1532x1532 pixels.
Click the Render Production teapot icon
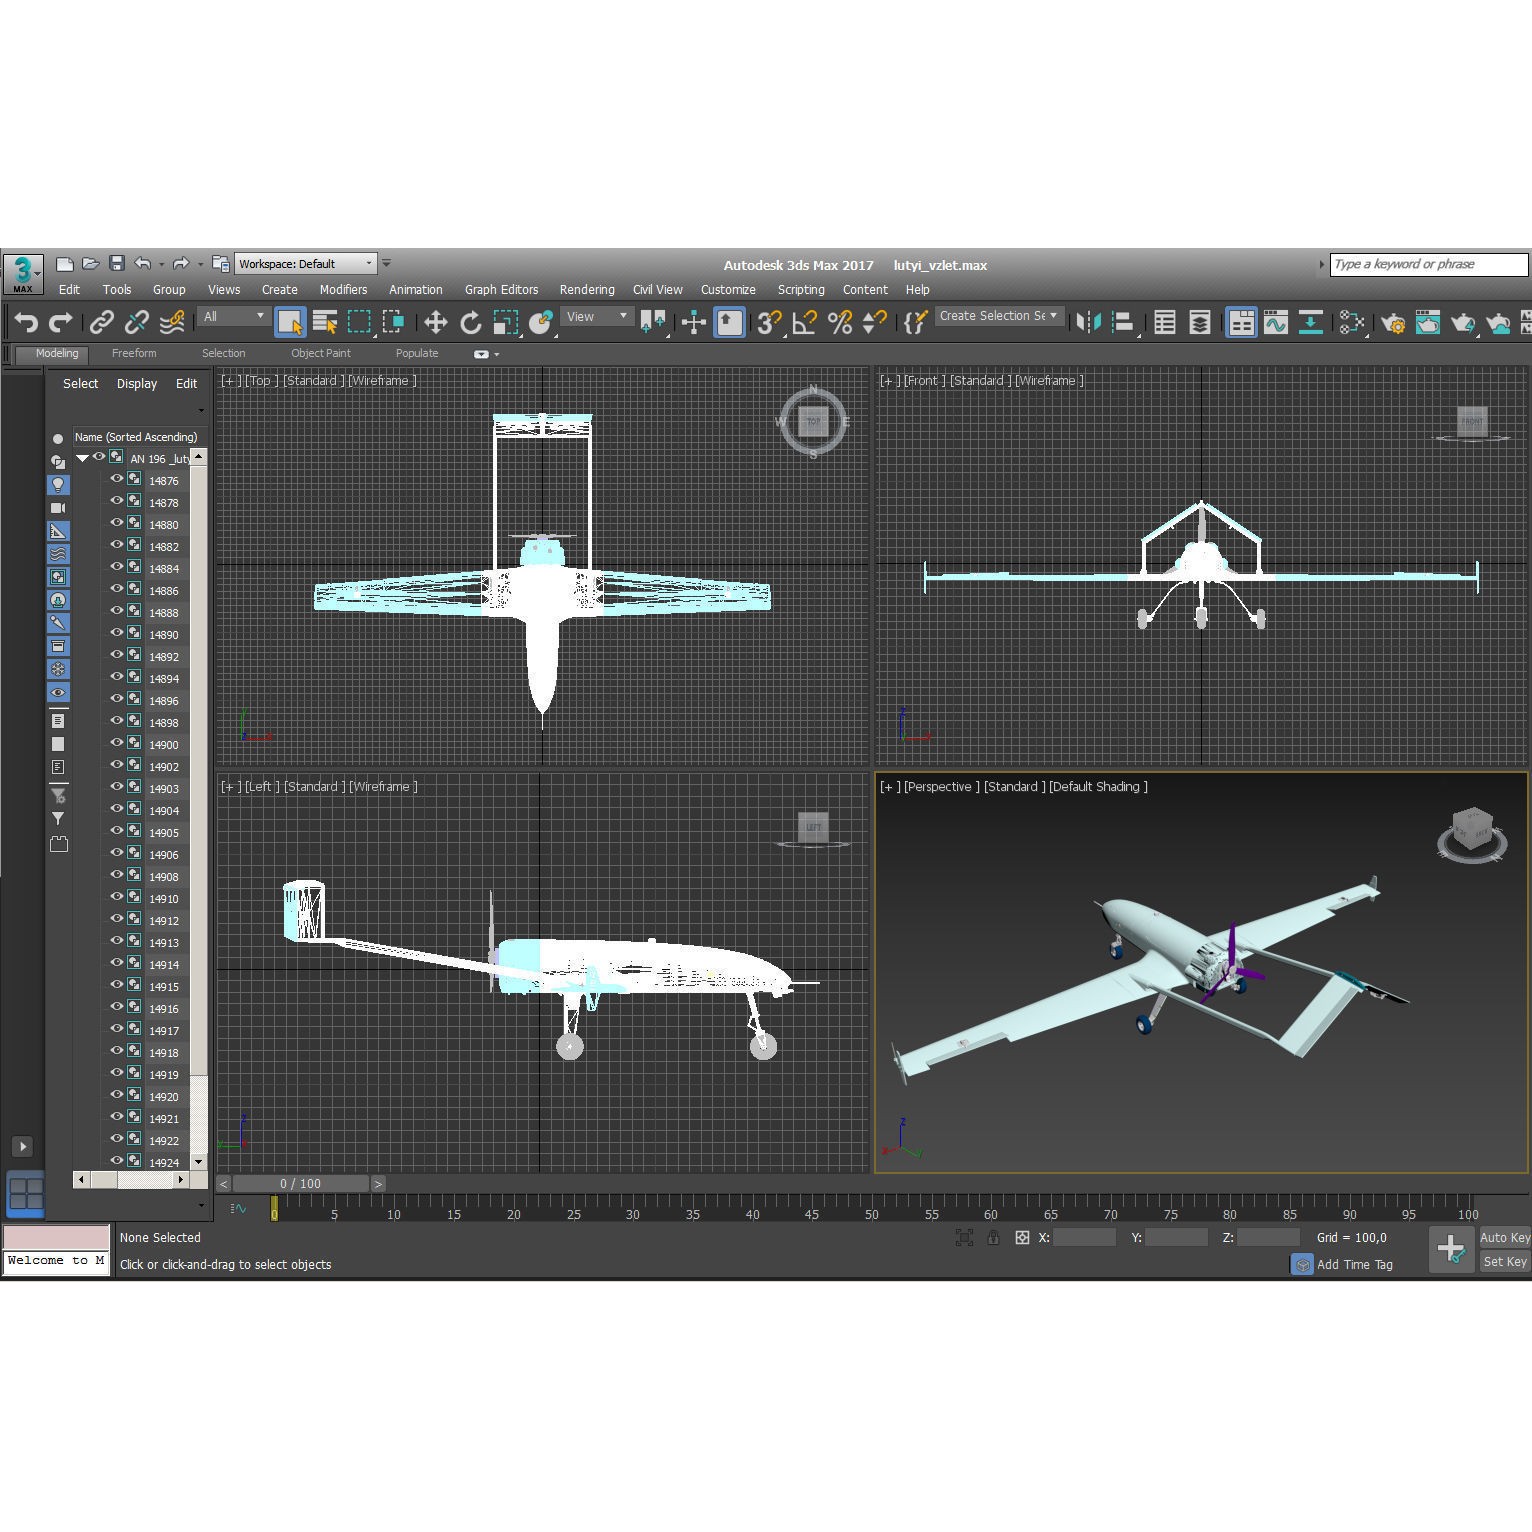tap(1463, 322)
